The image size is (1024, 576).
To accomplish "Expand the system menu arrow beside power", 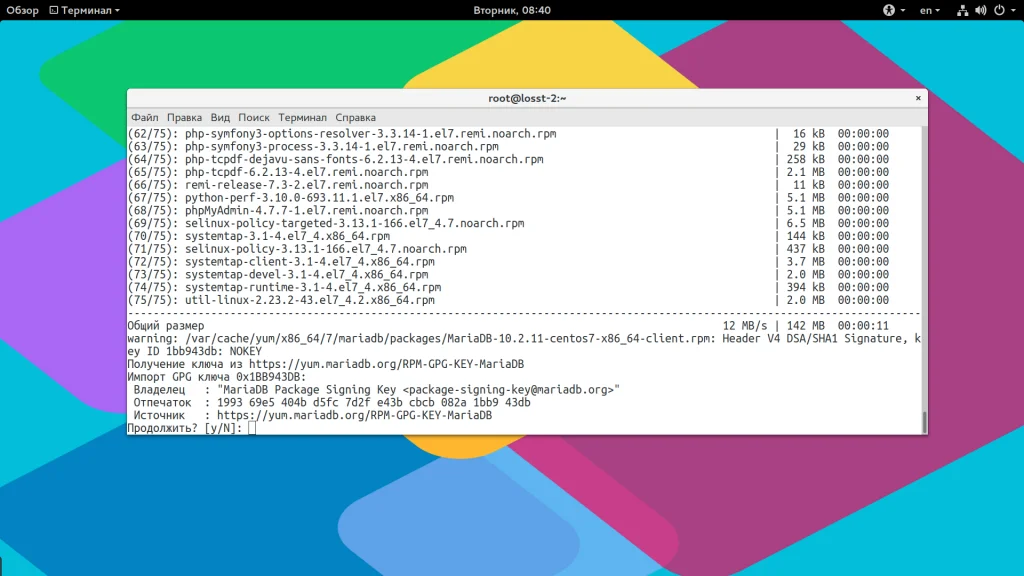I will pyautogui.click(x=1013, y=10).
